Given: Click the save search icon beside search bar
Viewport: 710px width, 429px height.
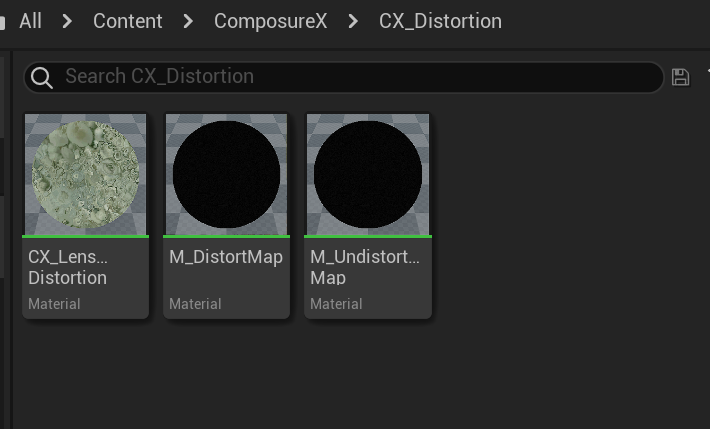Looking at the screenshot, I should (x=680, y=77).
